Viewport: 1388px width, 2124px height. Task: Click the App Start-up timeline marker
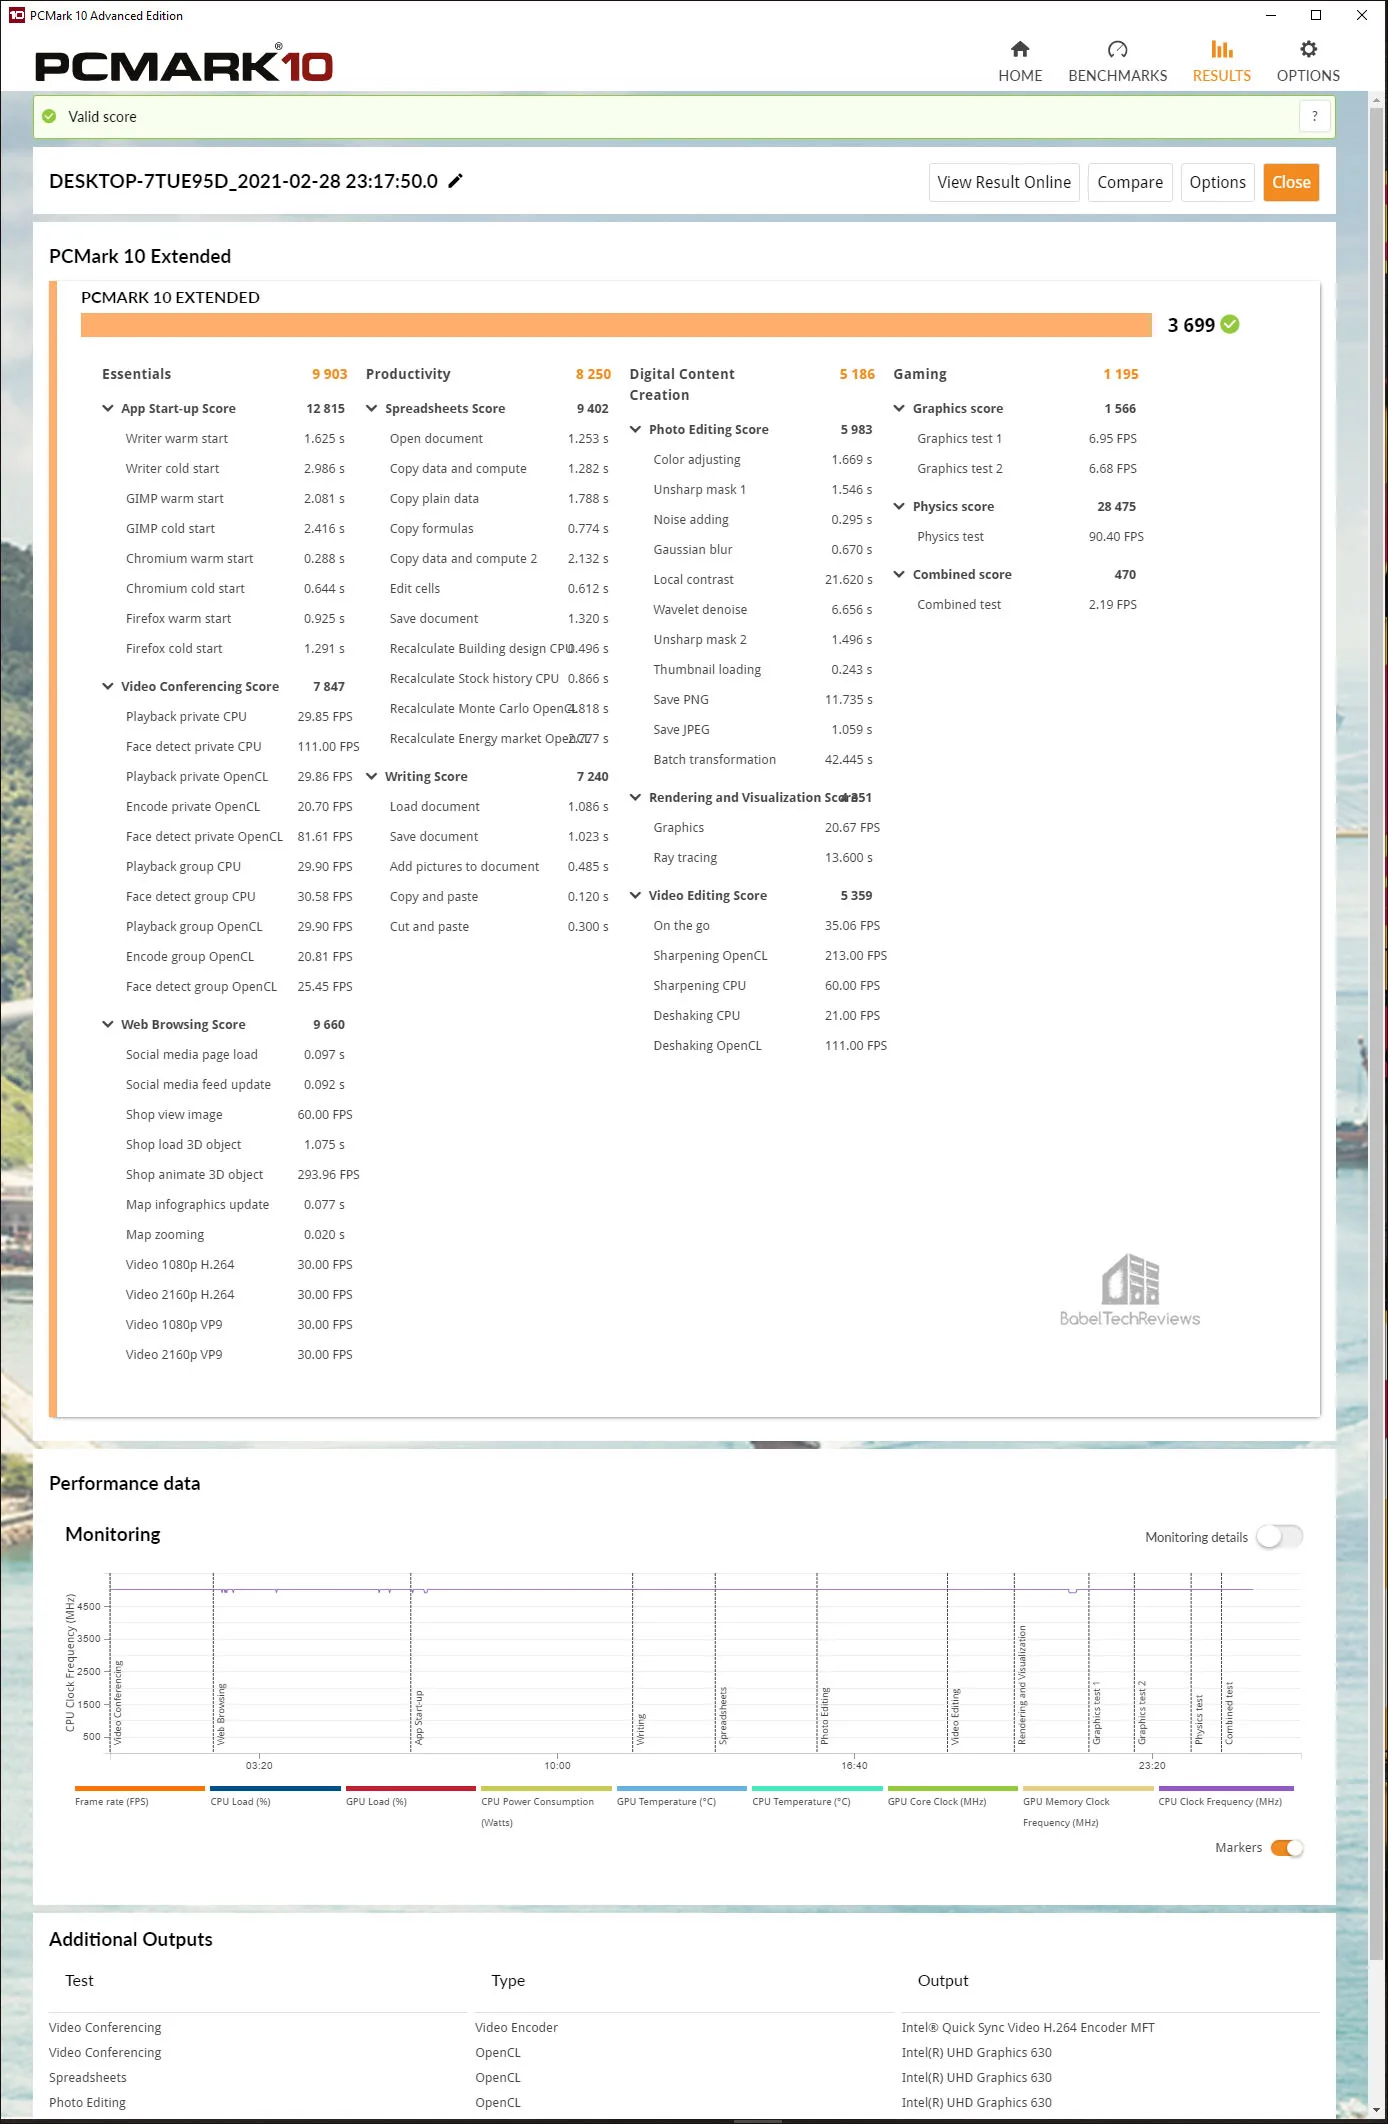click(419, 1717)
